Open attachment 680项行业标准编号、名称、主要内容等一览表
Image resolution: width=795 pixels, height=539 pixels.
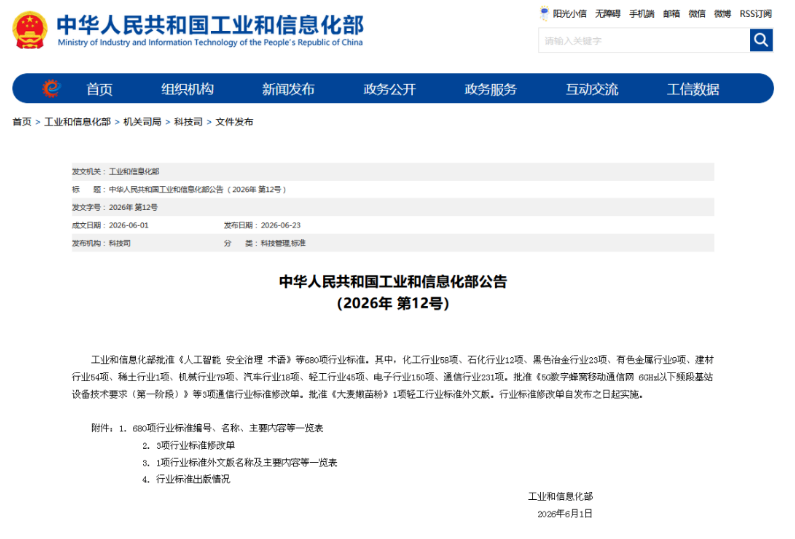(228, 428)
